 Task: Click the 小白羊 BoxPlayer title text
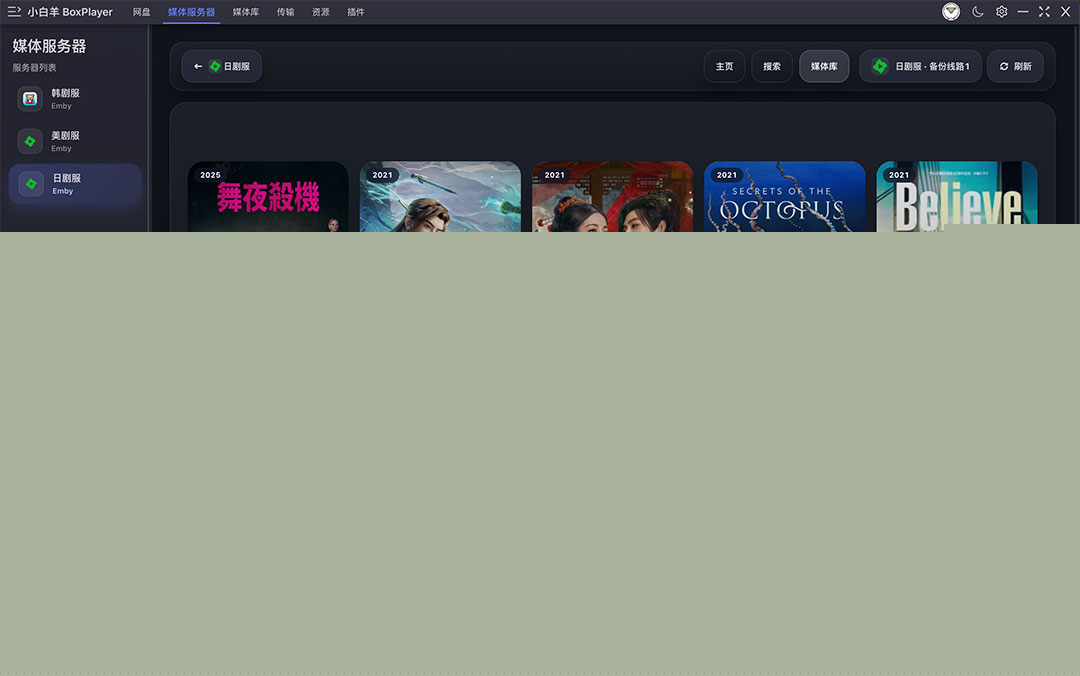click(70, 12)
